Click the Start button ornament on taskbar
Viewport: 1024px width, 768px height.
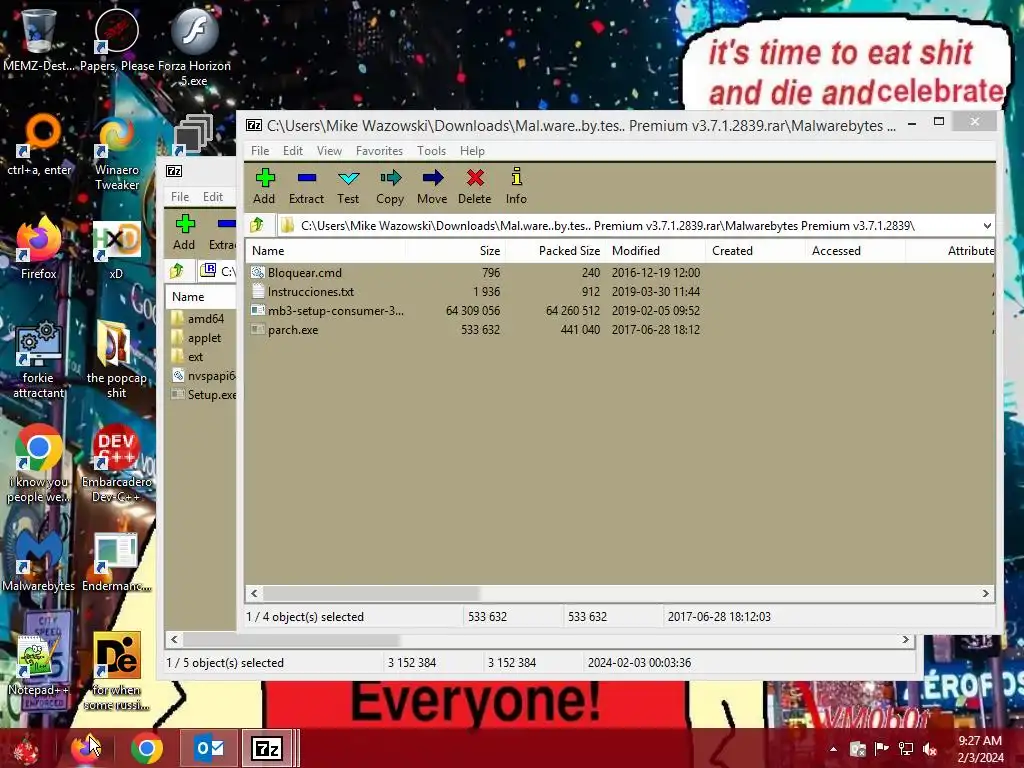[26, 748]
